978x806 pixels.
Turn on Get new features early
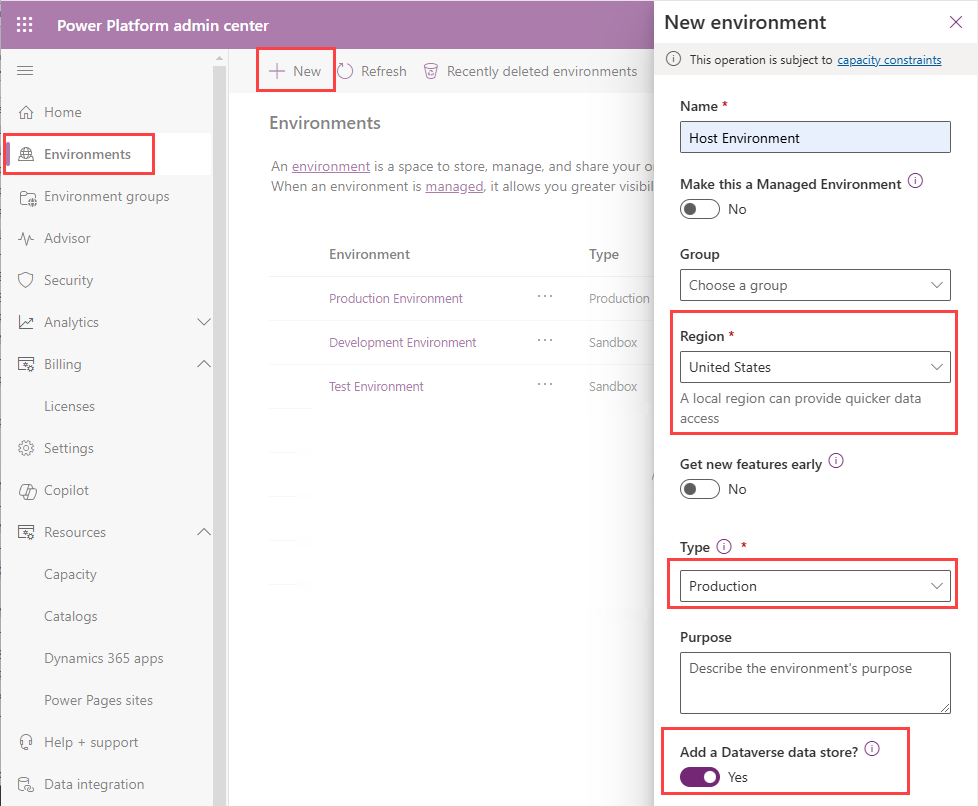coord(699,489)
